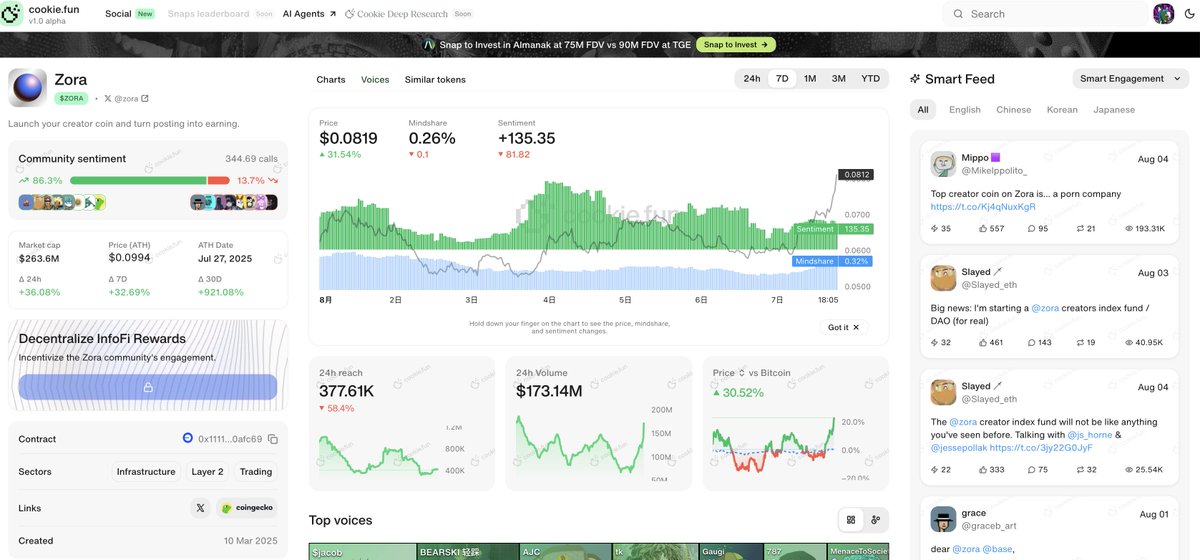Click the cookie.fun logo icon
The height and width of the screenshot is (560, 1200).
pos(13,14)
